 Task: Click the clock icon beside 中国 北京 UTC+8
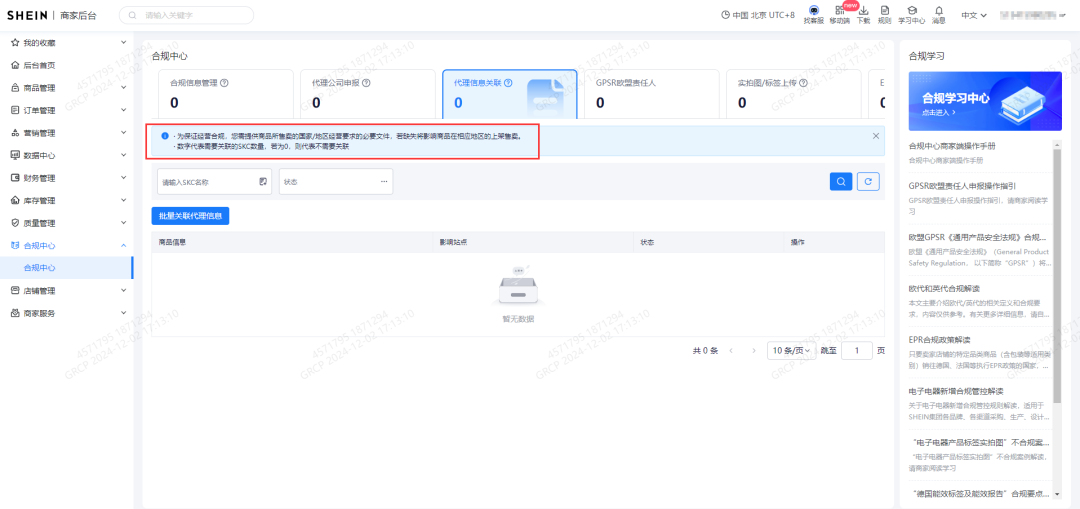click(725, 15)
